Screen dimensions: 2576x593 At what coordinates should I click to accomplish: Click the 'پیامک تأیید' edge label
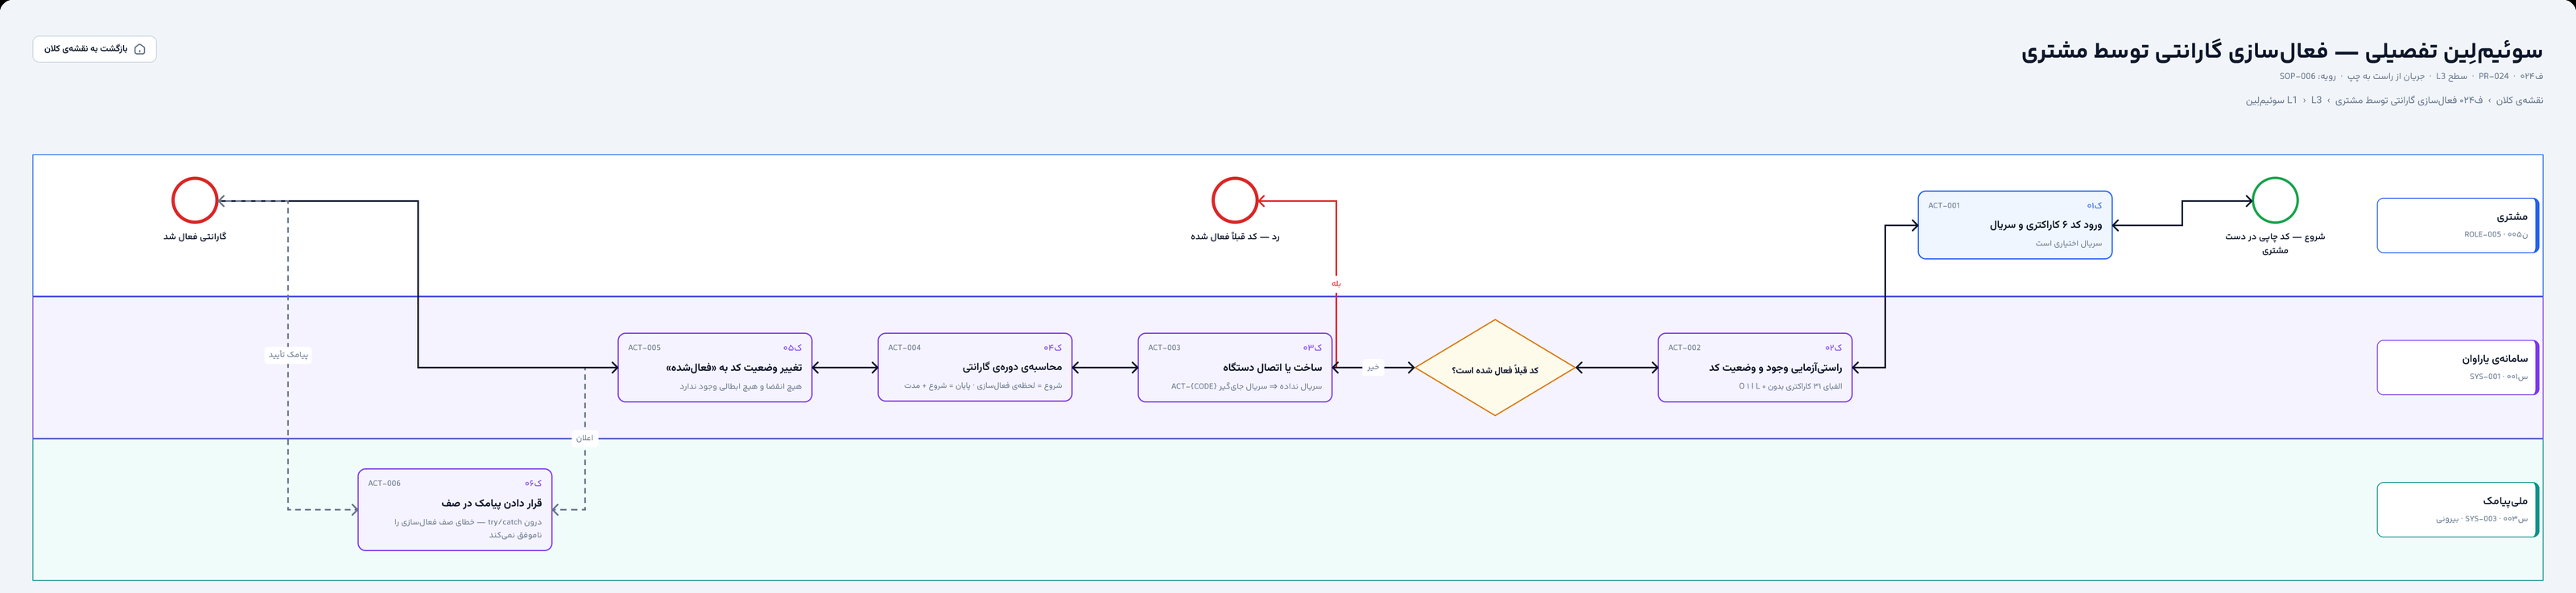(288, 354)
